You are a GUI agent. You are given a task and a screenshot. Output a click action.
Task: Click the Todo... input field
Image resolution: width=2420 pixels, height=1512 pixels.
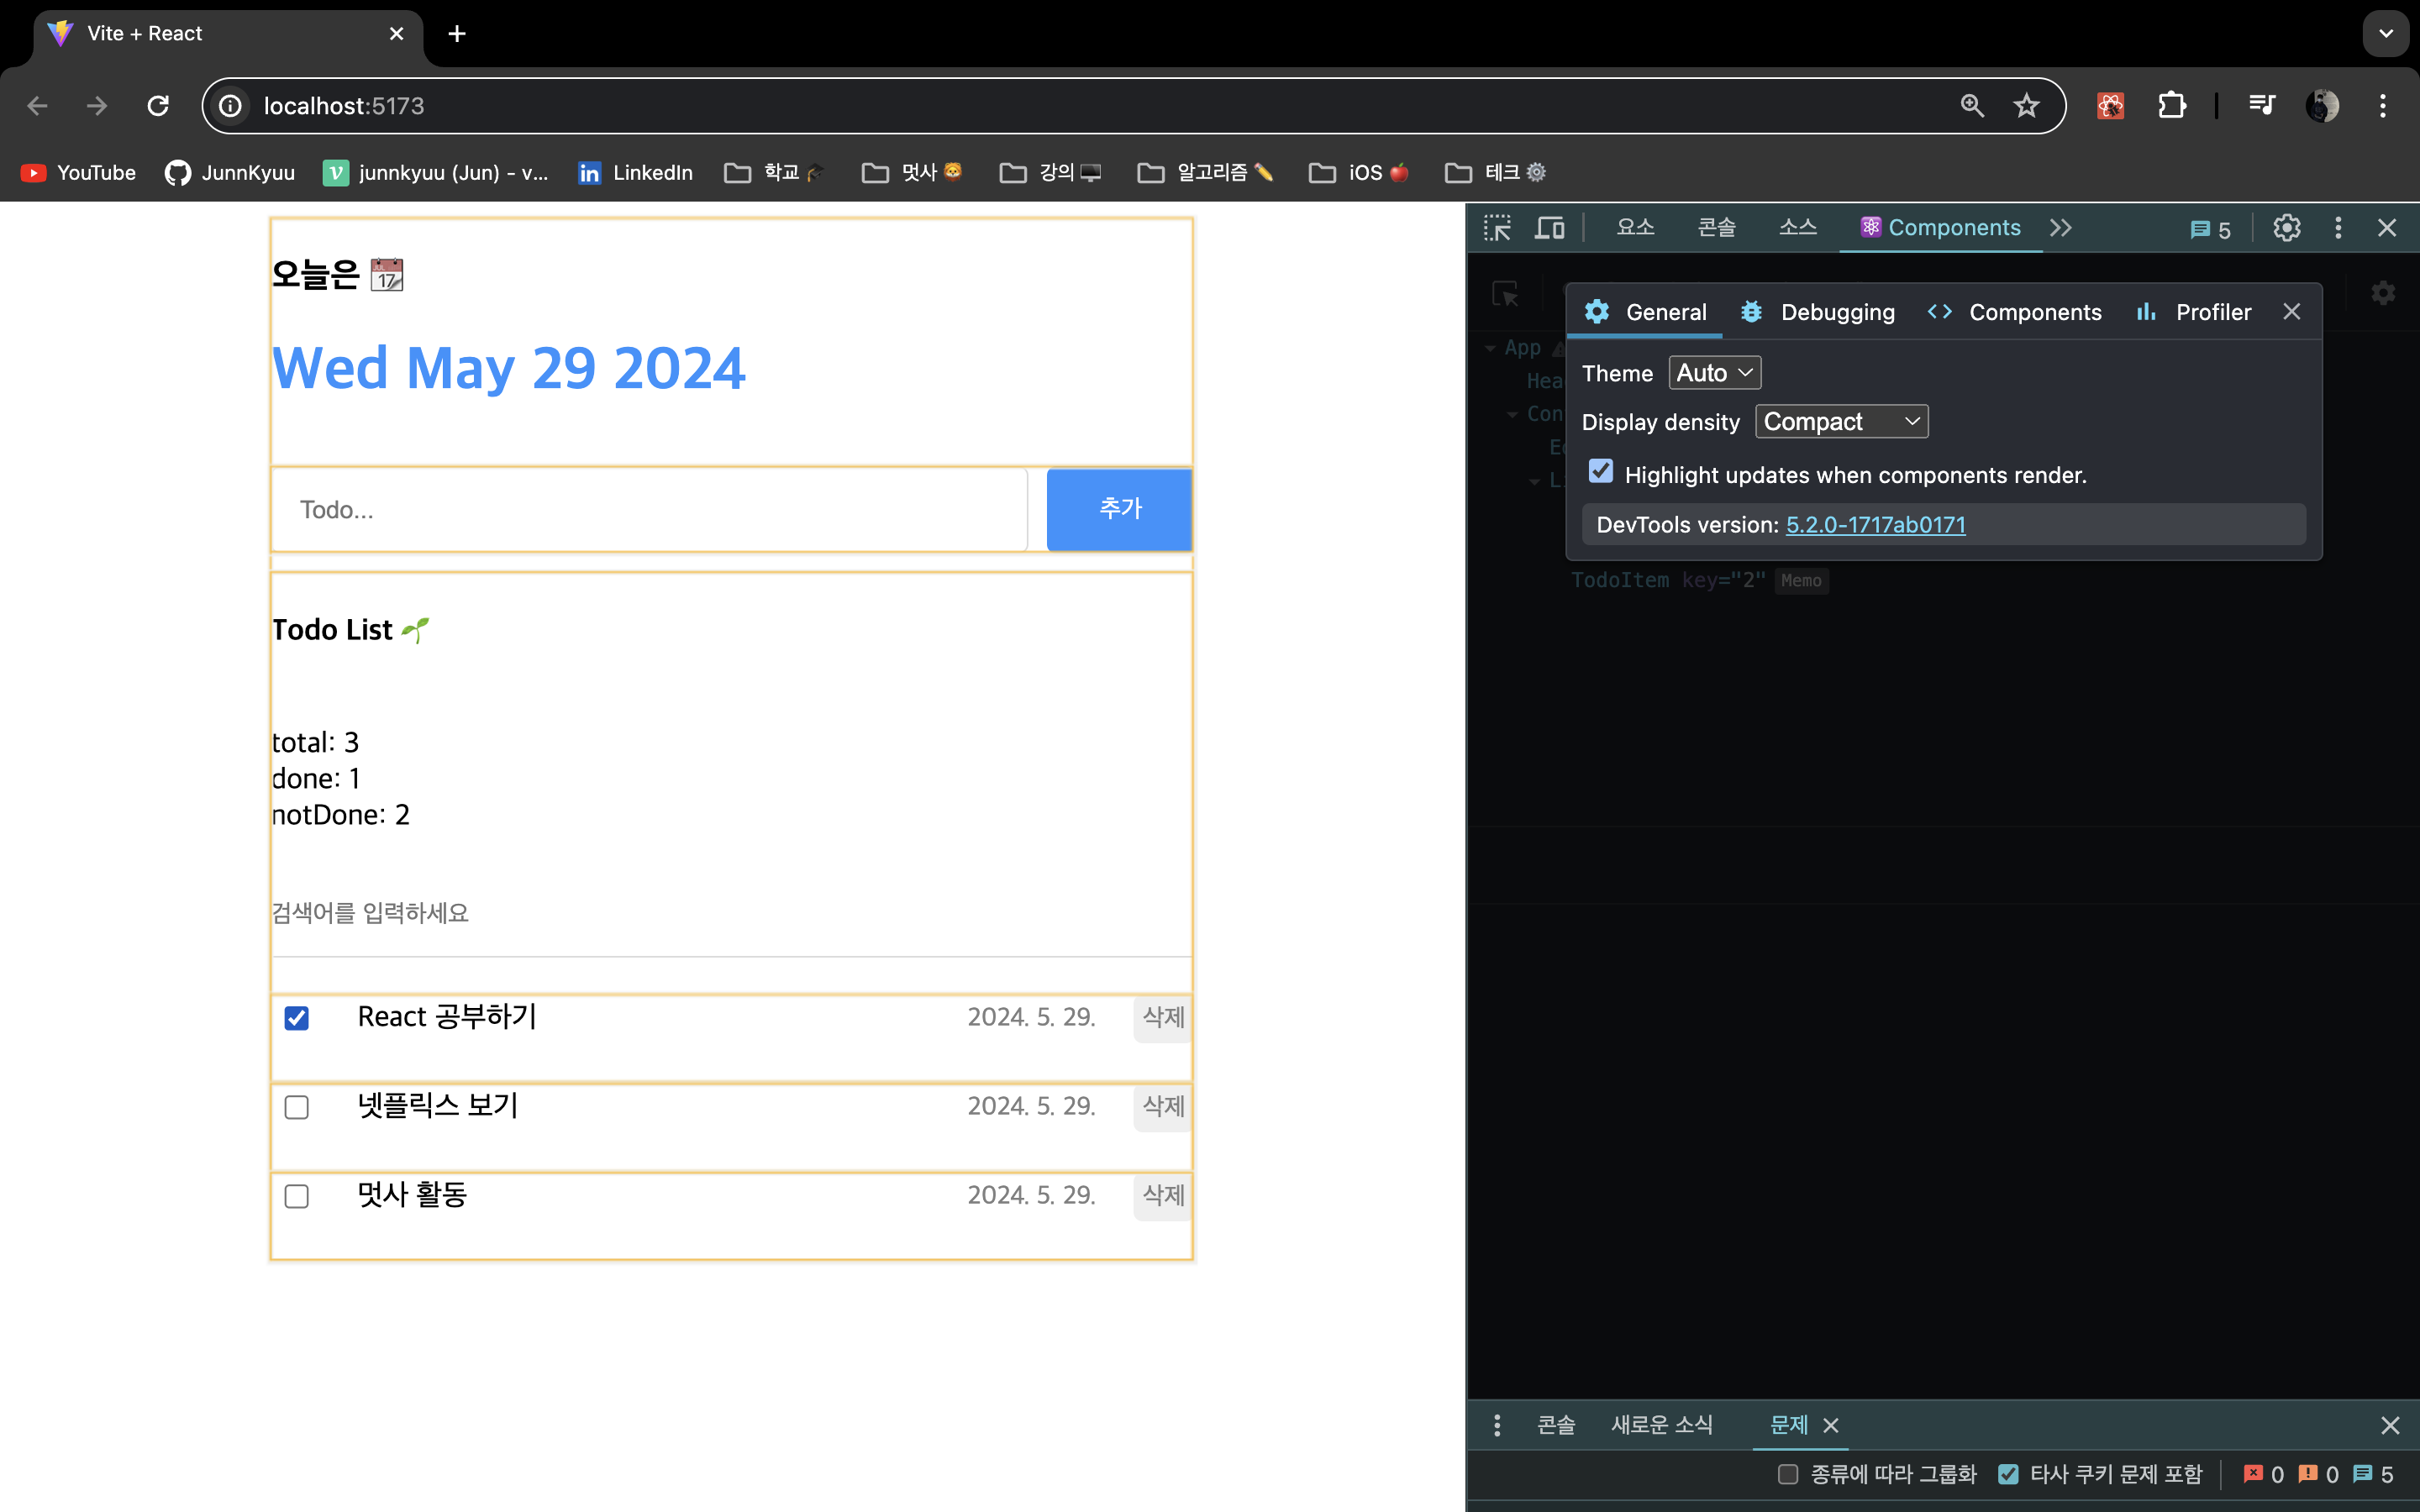click(650, 510)
